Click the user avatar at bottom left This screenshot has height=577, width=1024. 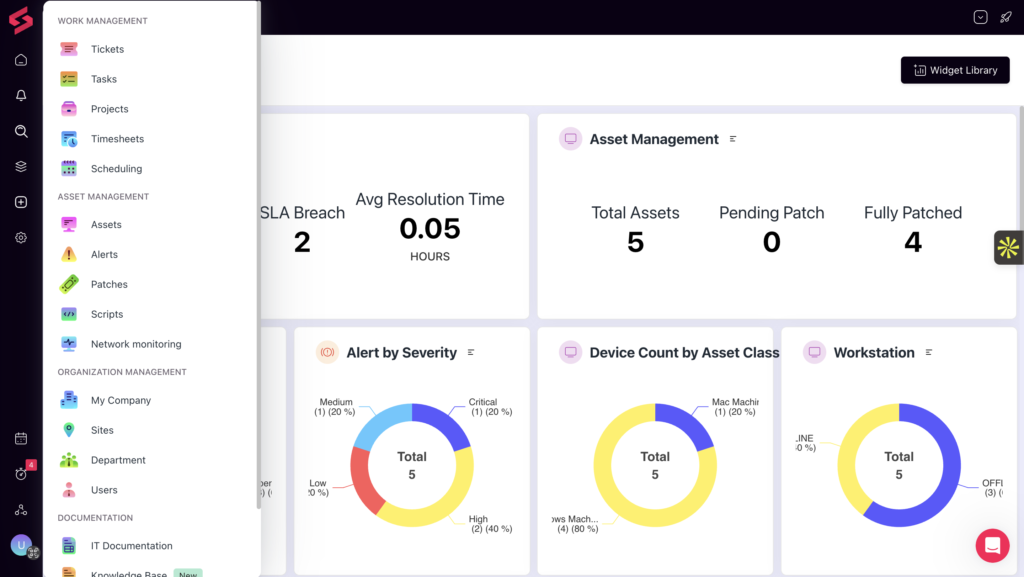(x=21, y=545)
